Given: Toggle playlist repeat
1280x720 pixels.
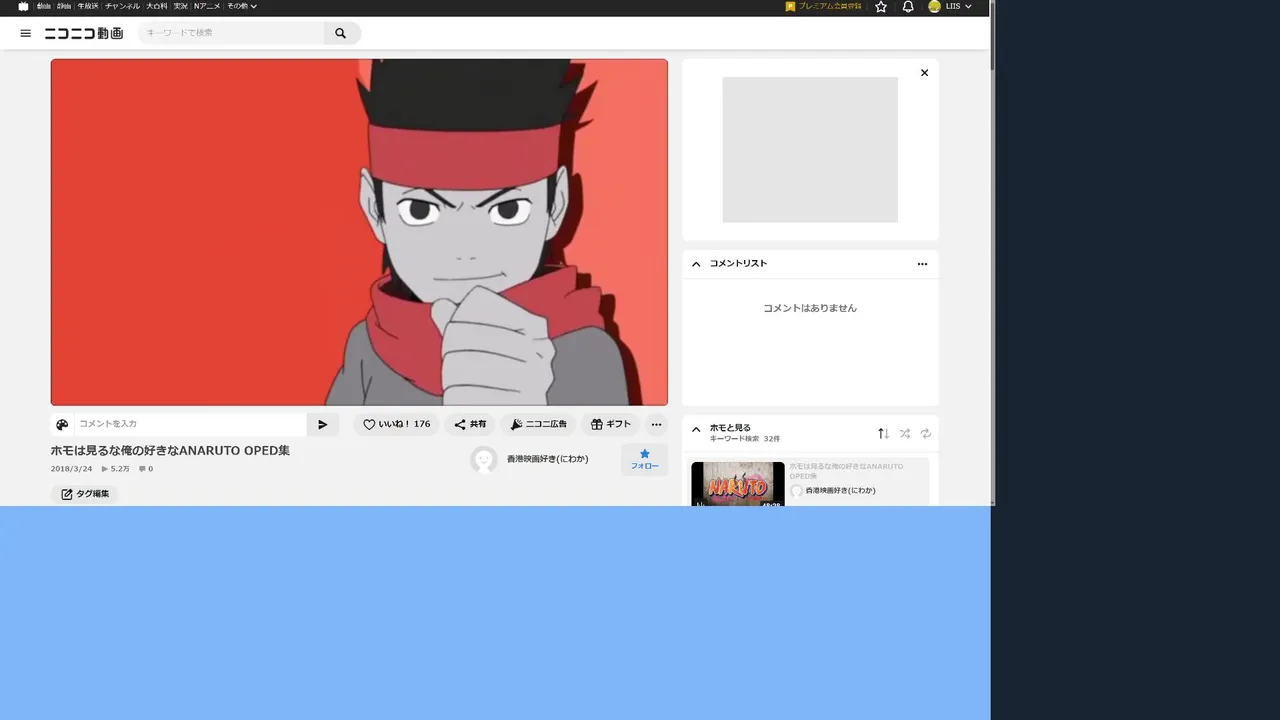Looking at the screenshot, I should (926, 433).
